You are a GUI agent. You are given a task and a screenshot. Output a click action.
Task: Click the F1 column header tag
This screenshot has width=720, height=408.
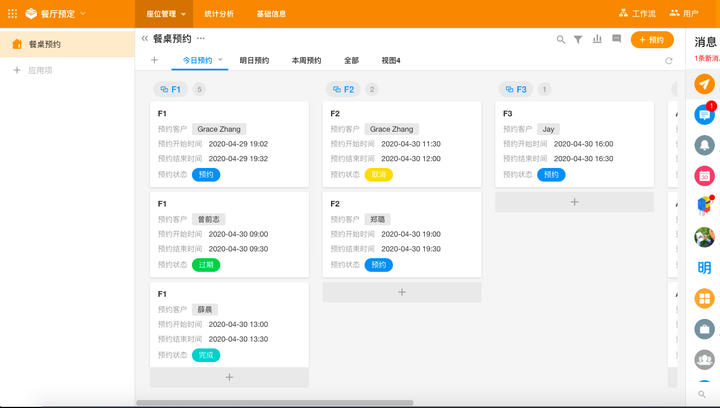click(170, 89)
